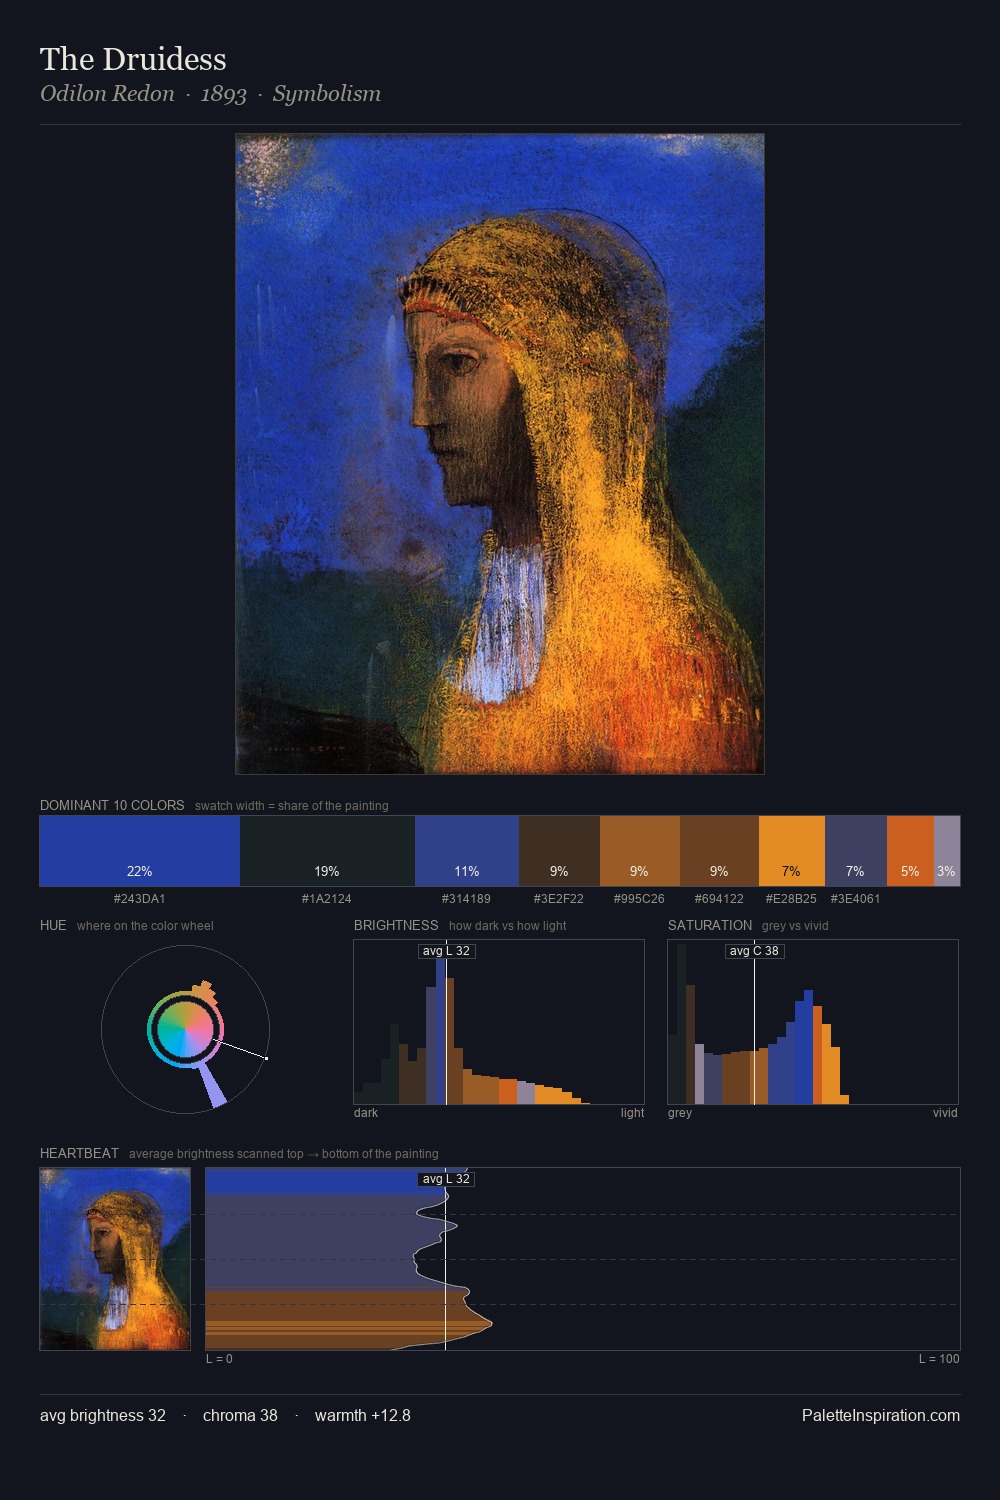Click the 'vivid' axis label

(x=945, y=1113)
